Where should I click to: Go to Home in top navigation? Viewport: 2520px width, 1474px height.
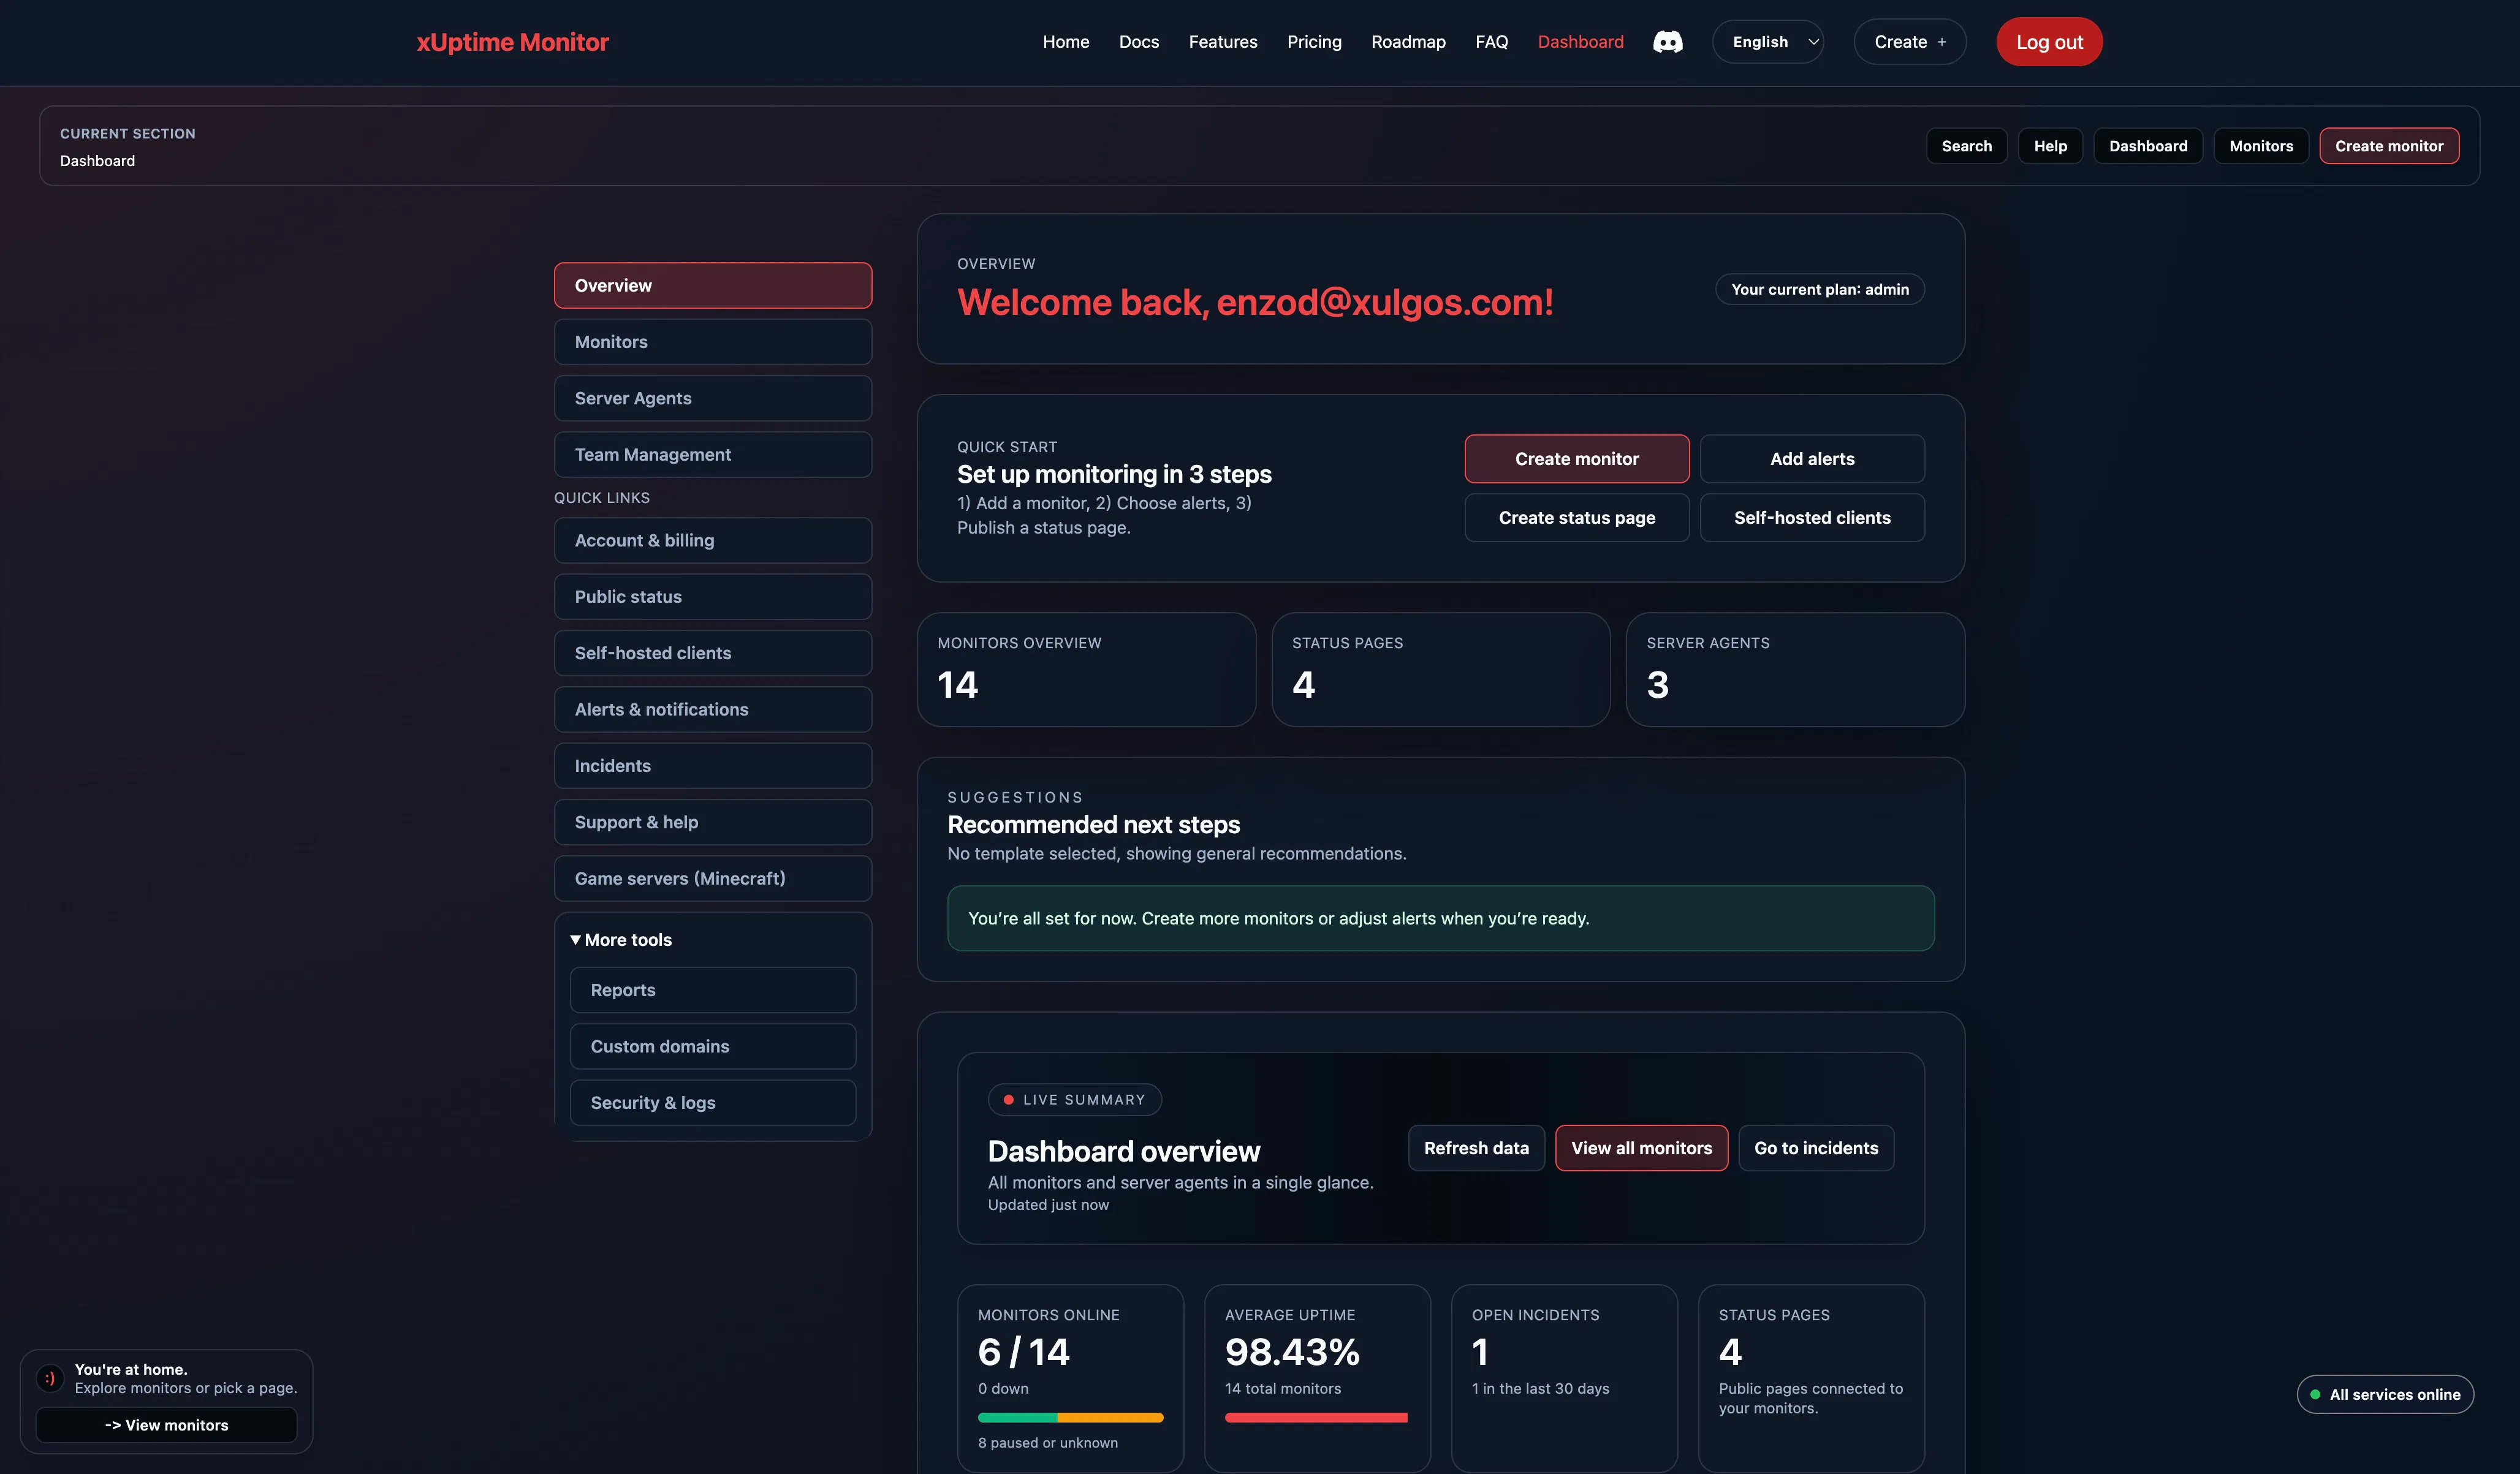(1066, 42)
